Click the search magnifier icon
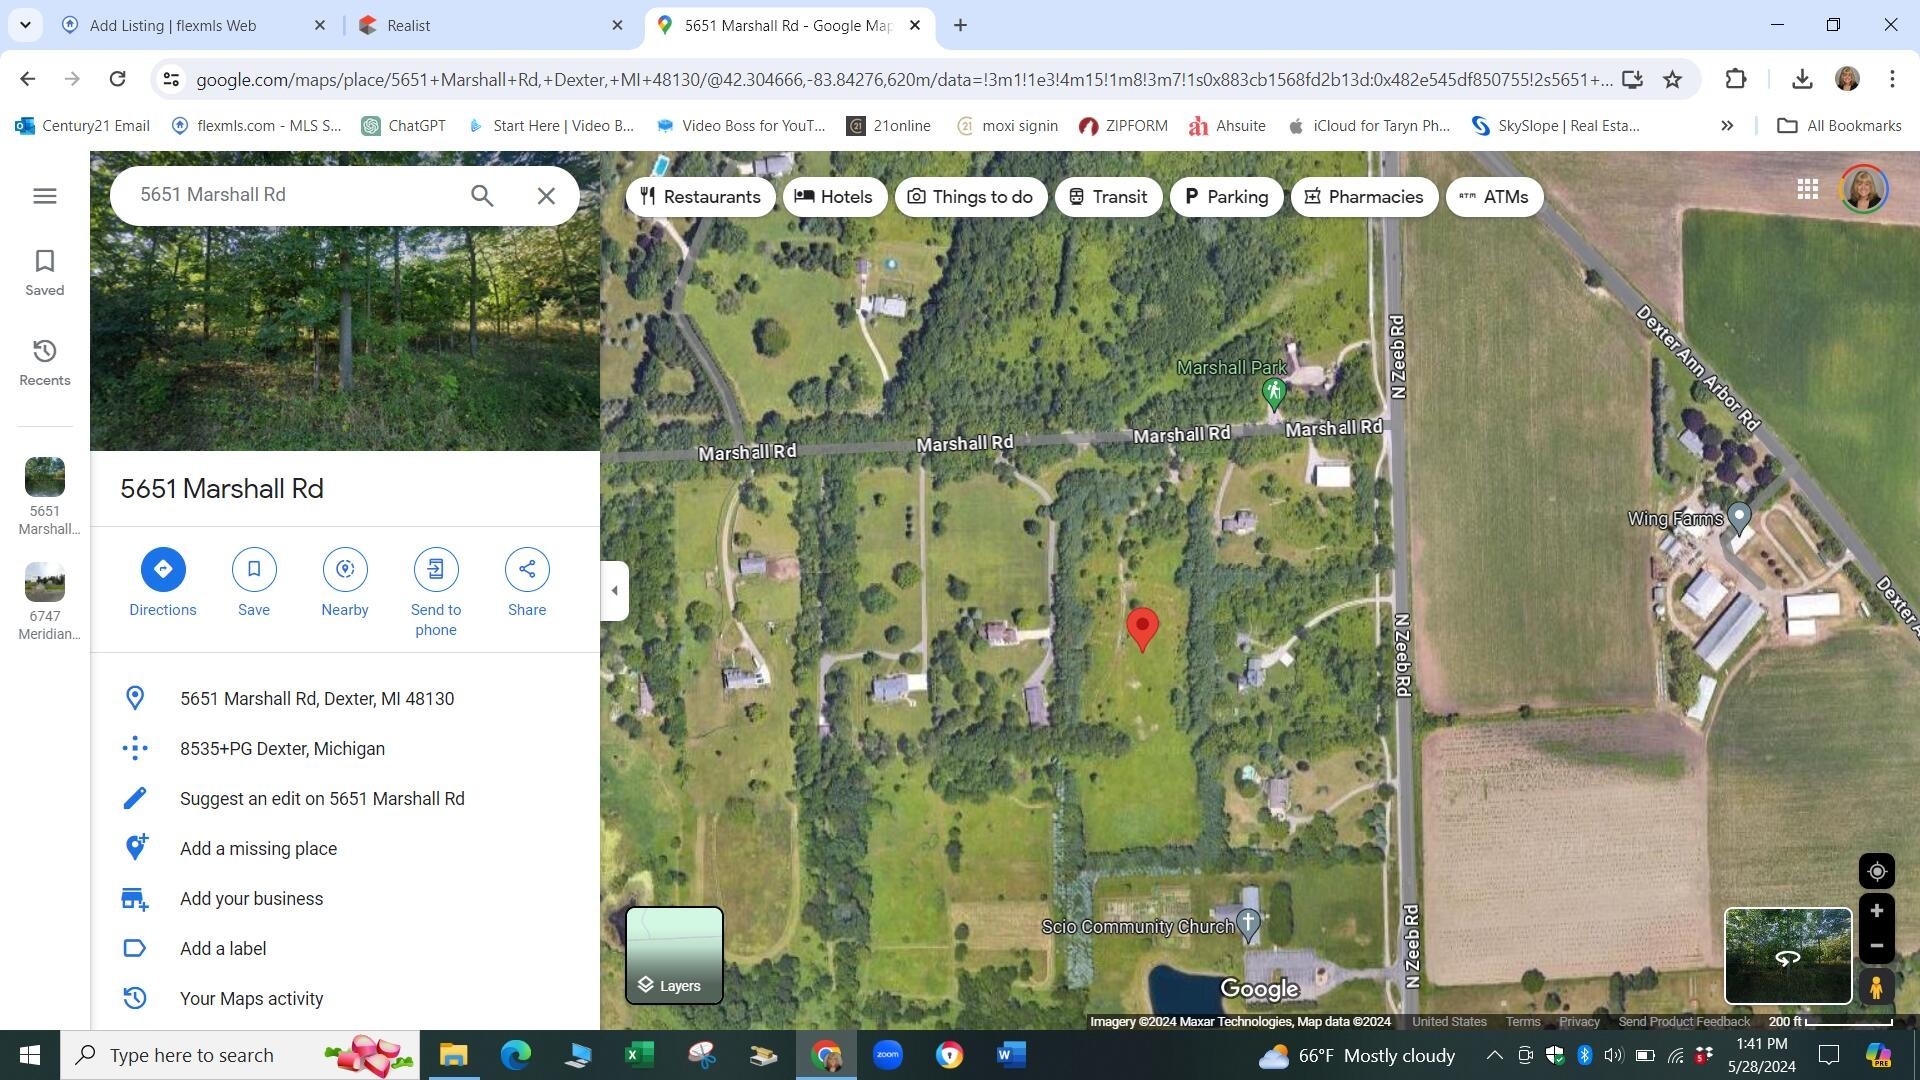Image resolution: width=1920 pixels, height=1080 pixels. [x=482, y=196]
